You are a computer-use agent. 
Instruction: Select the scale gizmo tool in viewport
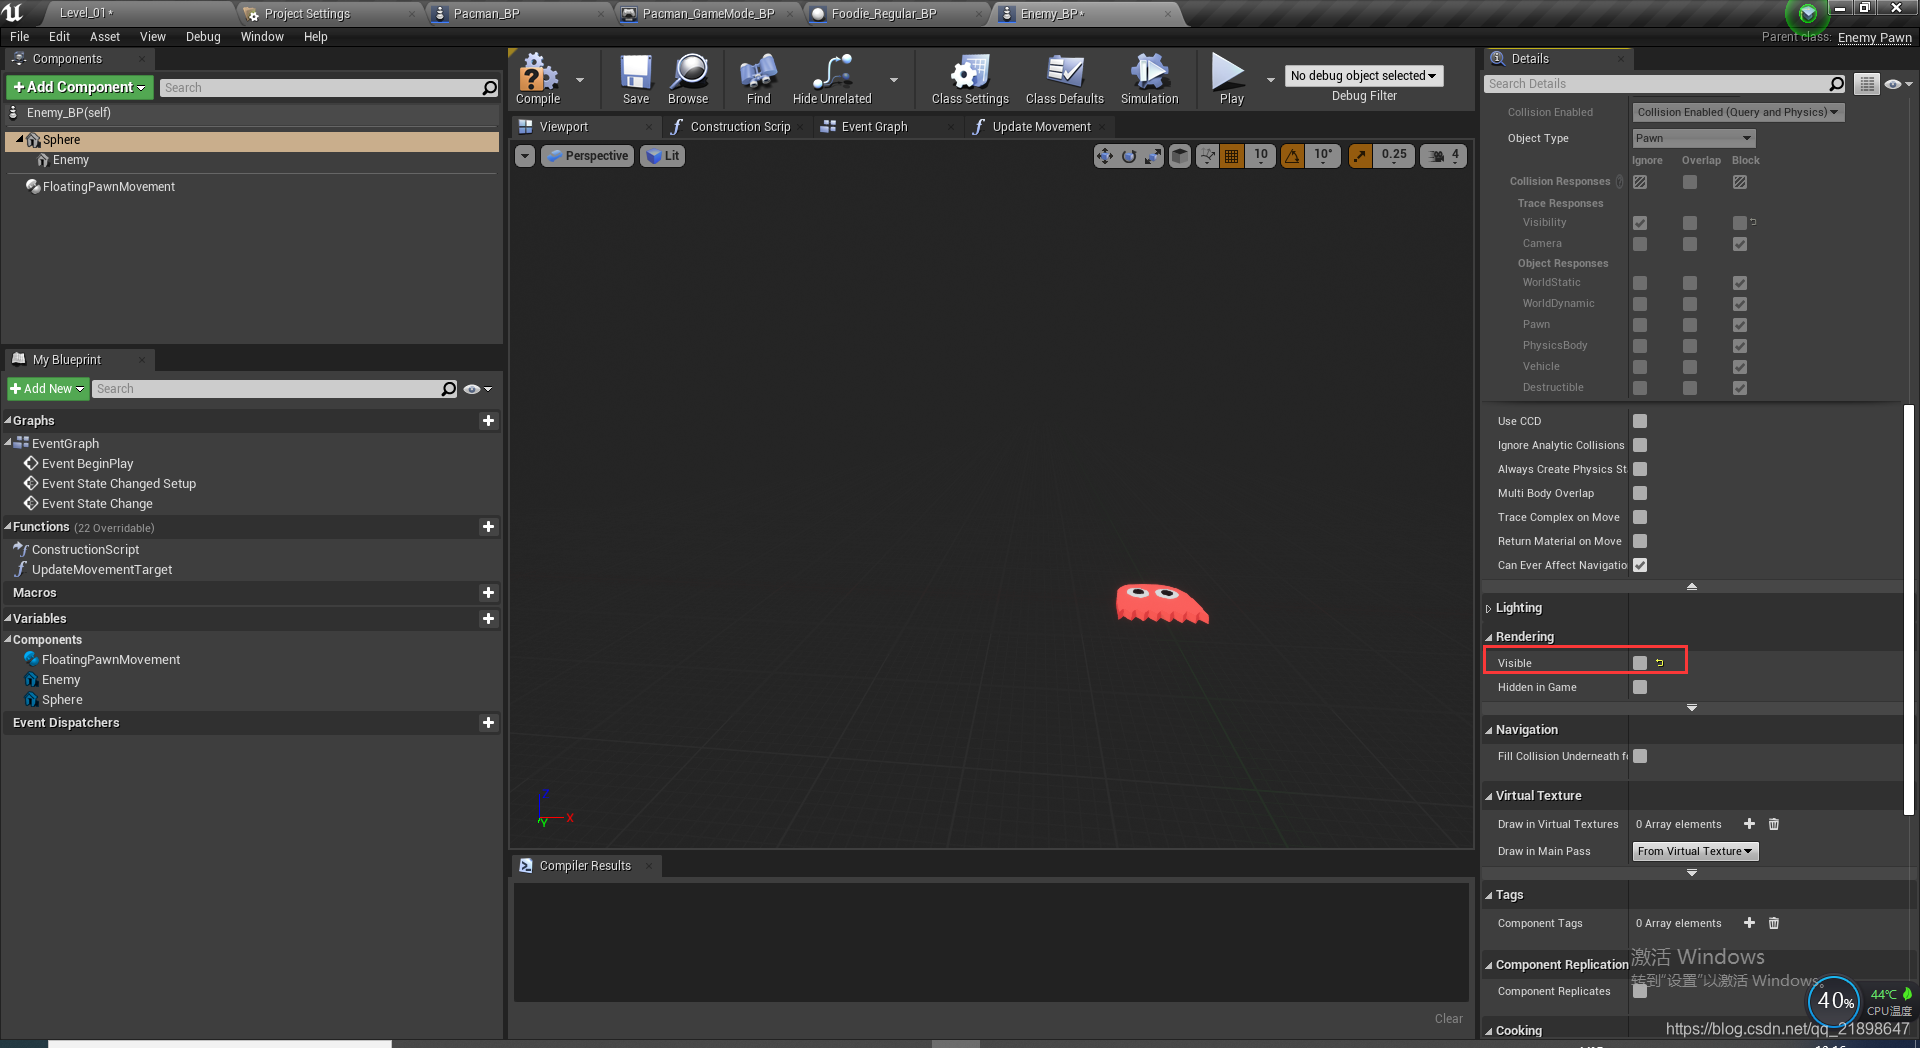click(1154, 156)
